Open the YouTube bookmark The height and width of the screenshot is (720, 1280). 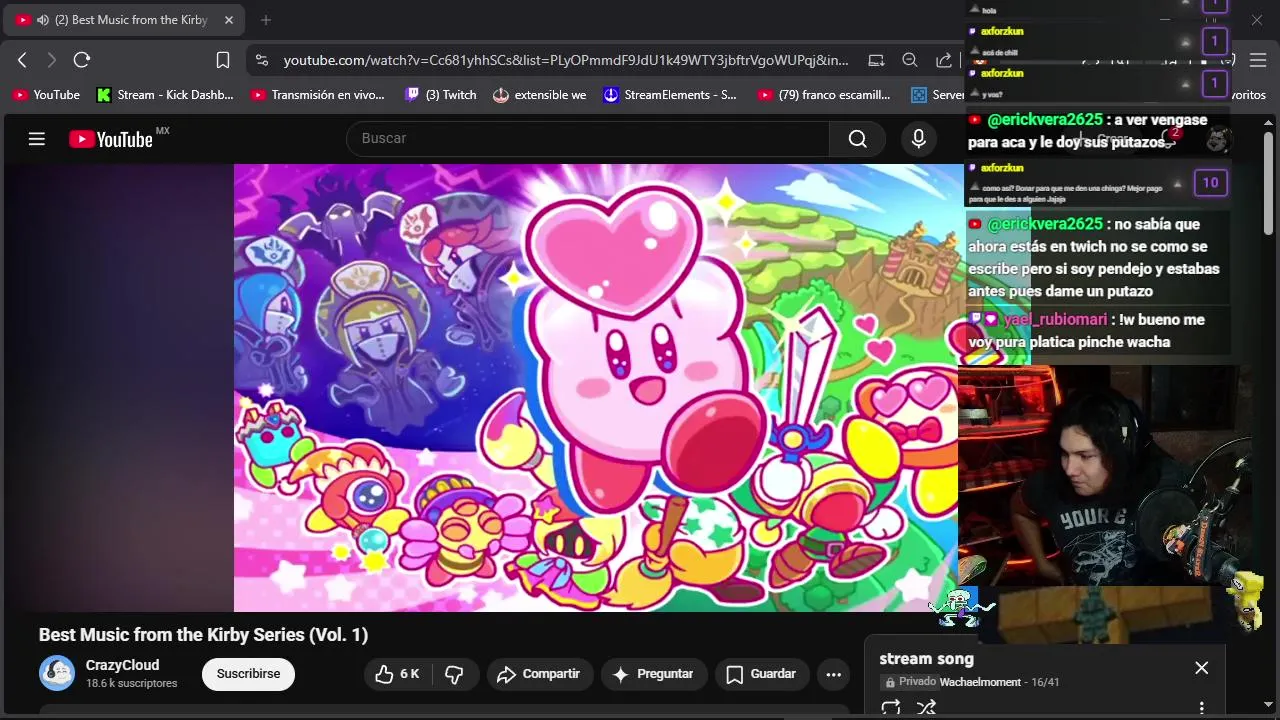tap(46, 95)
